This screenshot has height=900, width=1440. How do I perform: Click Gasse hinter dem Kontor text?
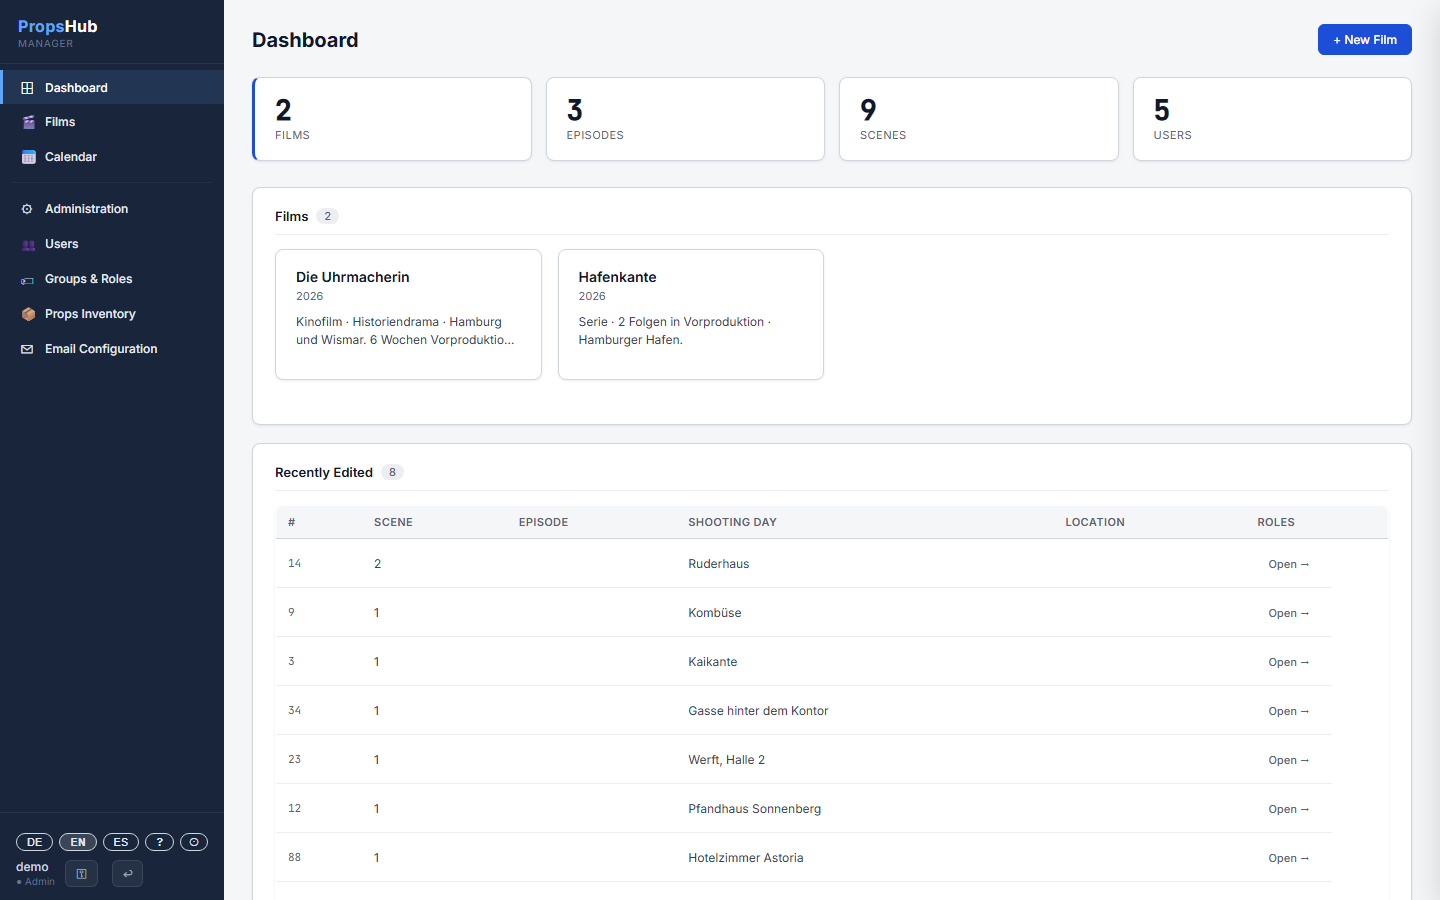(758, 711)
